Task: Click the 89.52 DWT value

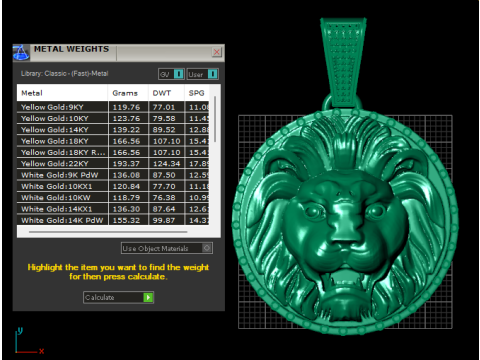Action: 164,130
